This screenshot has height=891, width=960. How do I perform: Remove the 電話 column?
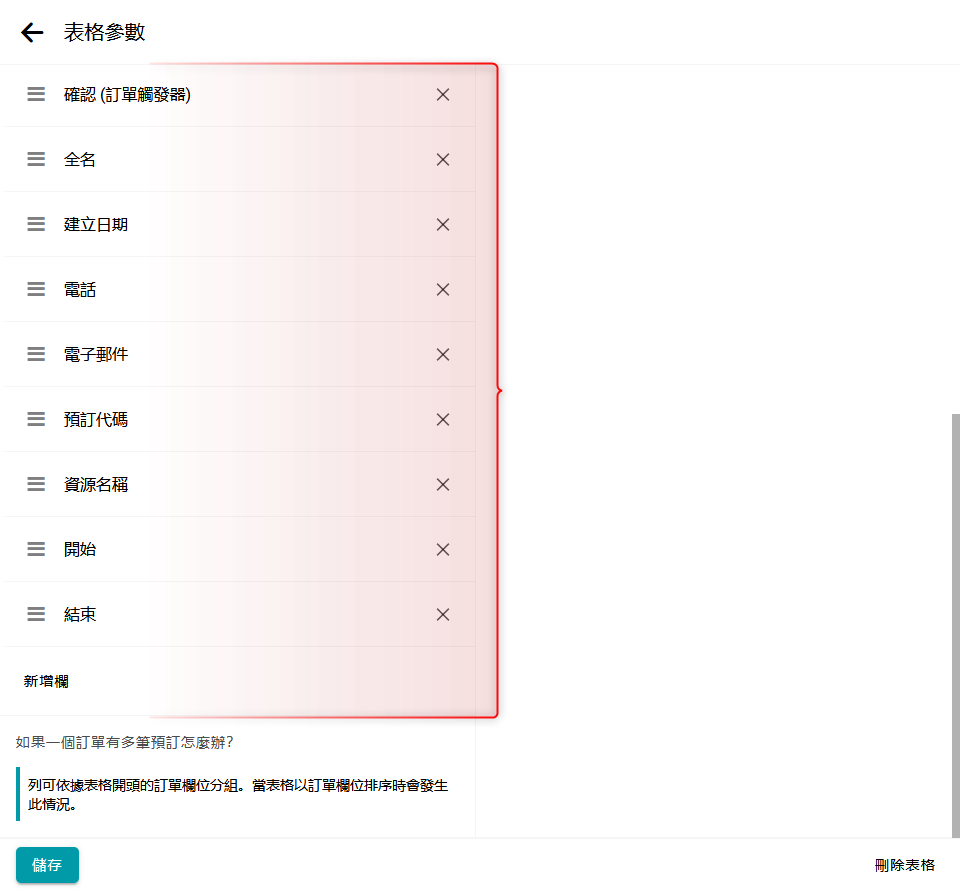coord(443,290)
